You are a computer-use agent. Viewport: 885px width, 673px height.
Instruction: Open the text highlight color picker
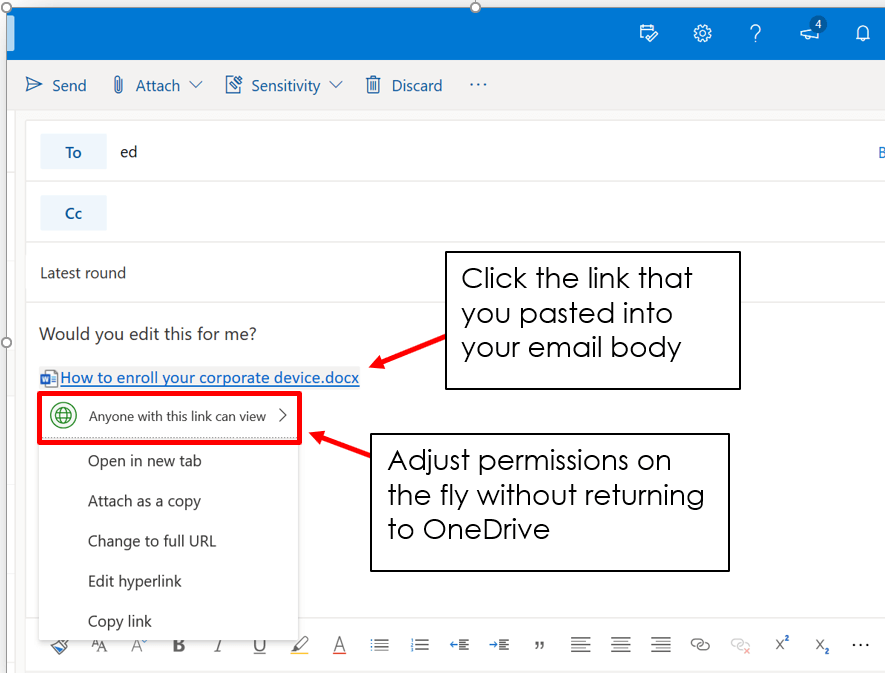pyautogui.click(x=299, y=645)
